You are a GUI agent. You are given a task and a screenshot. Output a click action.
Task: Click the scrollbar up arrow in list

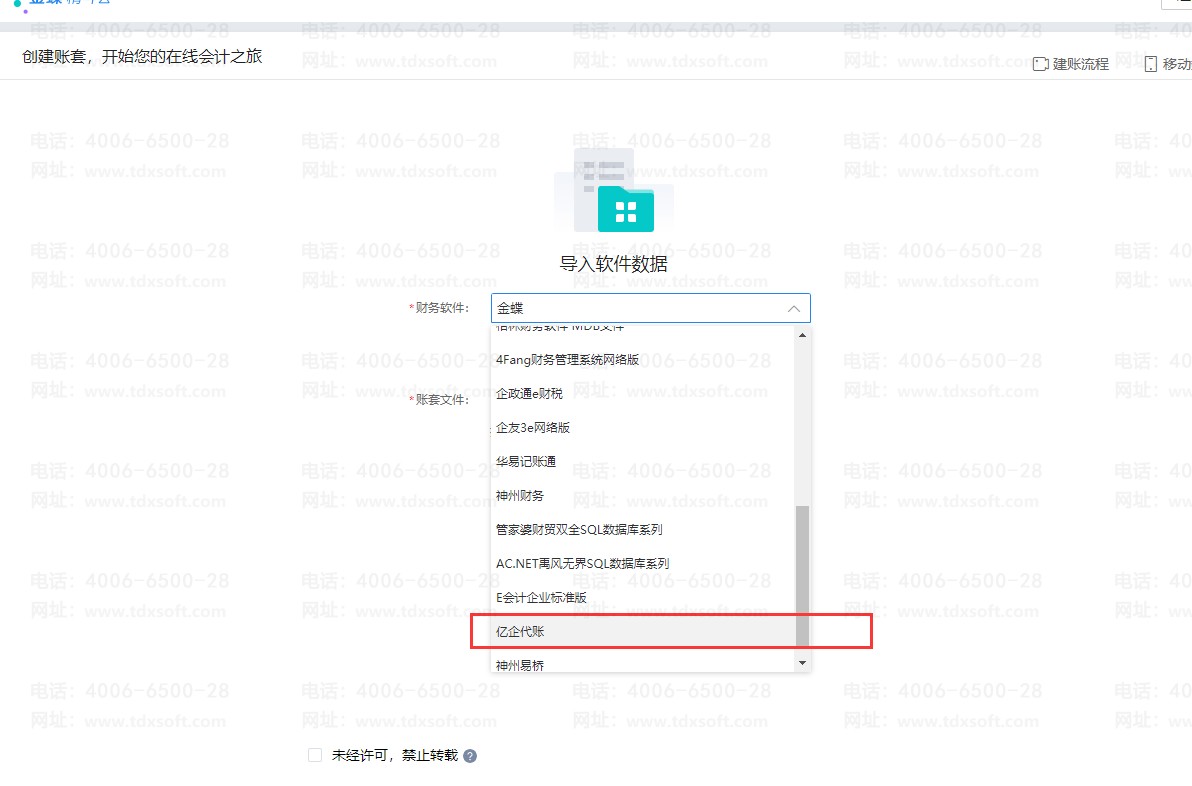802,335
